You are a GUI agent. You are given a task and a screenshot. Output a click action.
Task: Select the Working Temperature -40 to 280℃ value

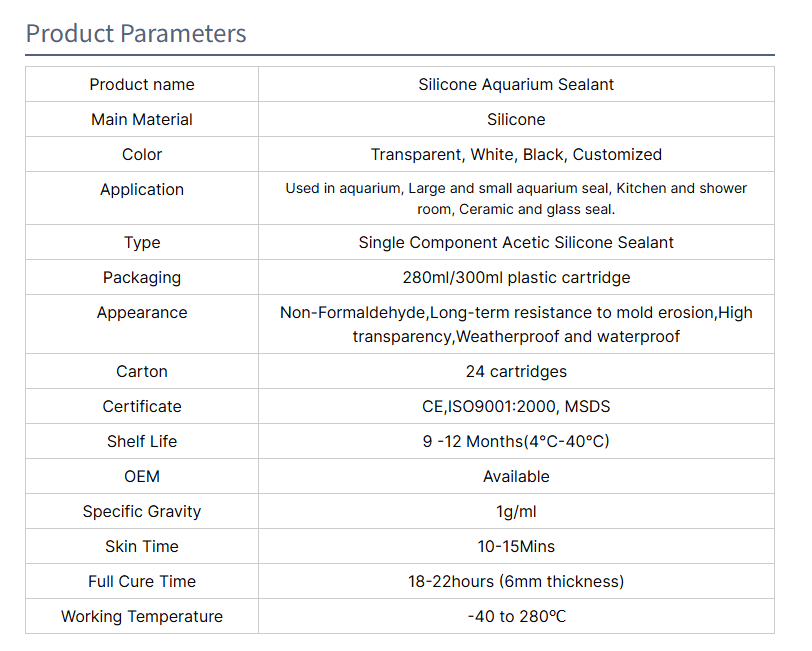point(516,616)
